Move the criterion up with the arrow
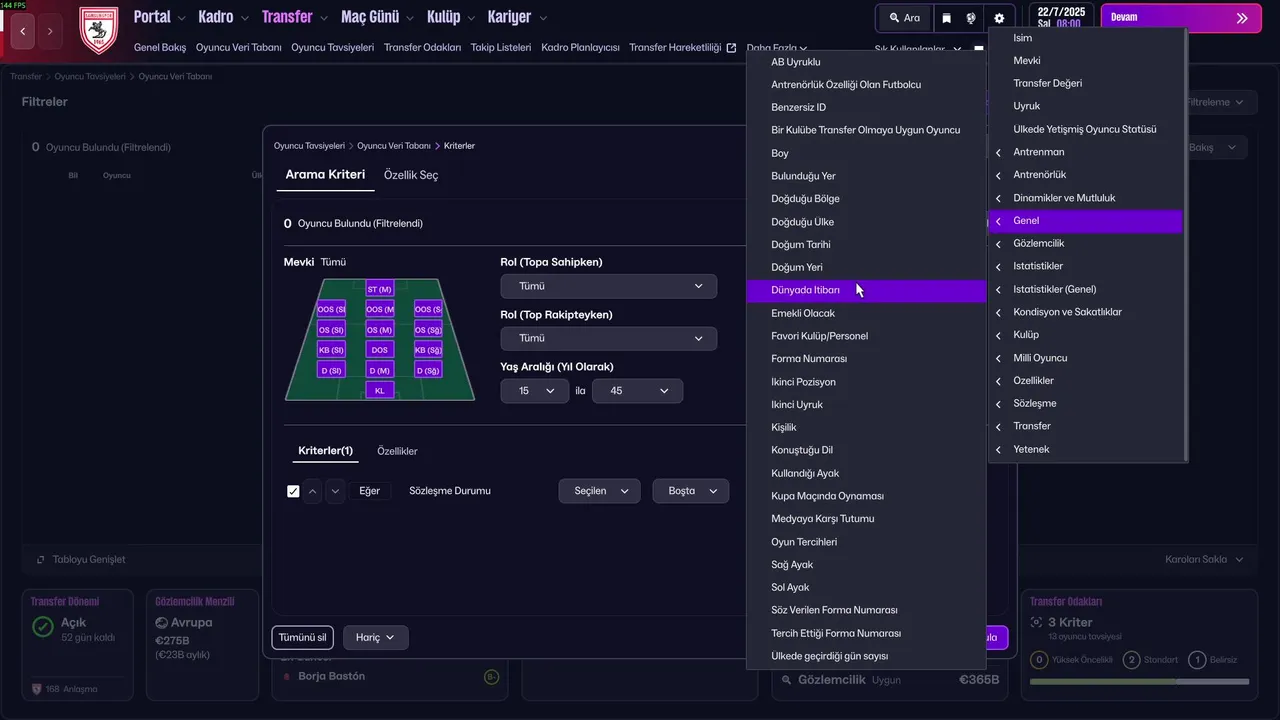This screenshot has height=720, width=1280. point(313,491)
